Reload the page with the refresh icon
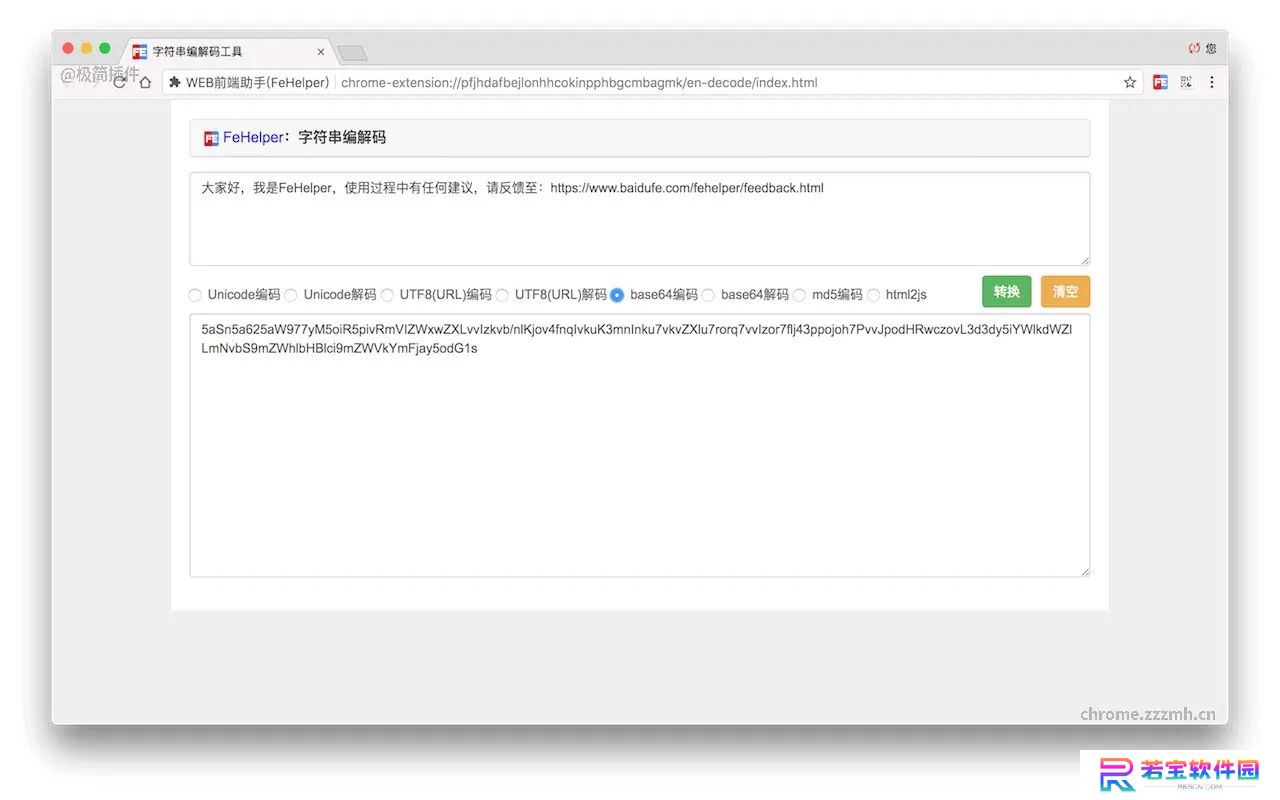 (120, 82)
